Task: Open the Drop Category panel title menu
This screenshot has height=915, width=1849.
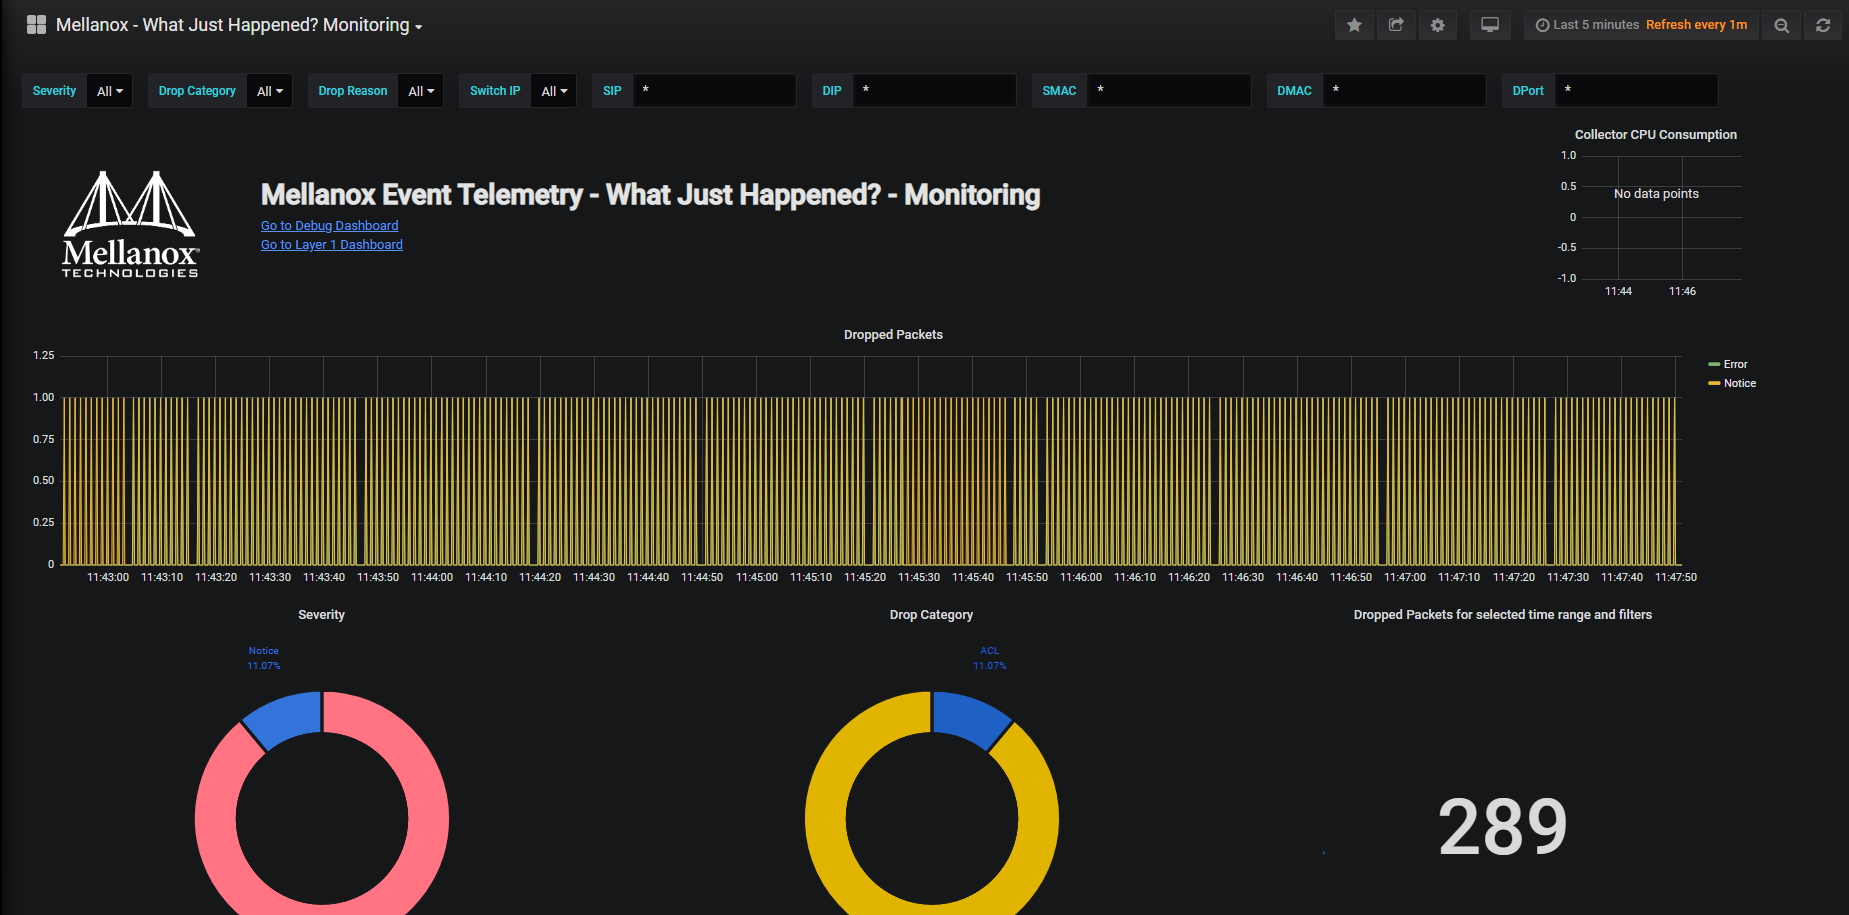Action: [x=931, y=615]
